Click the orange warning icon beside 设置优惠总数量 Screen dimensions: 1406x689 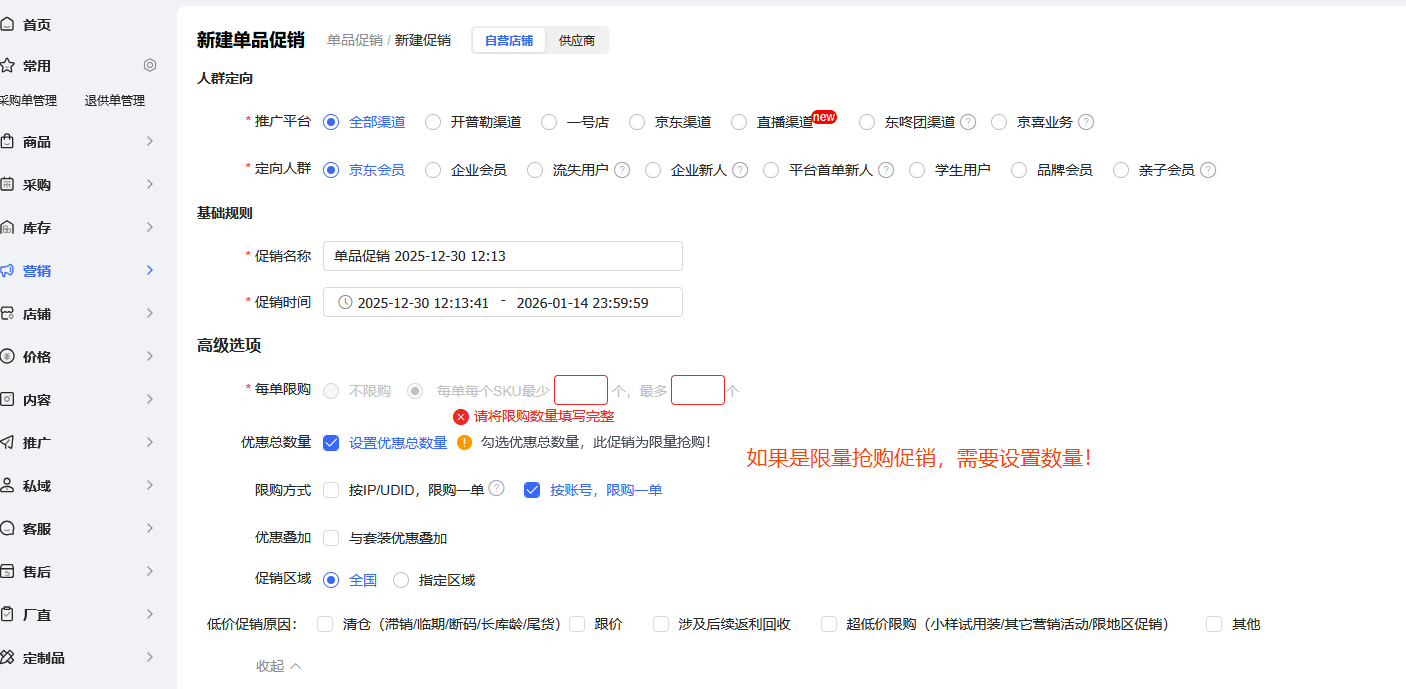(x=464, y=442)
